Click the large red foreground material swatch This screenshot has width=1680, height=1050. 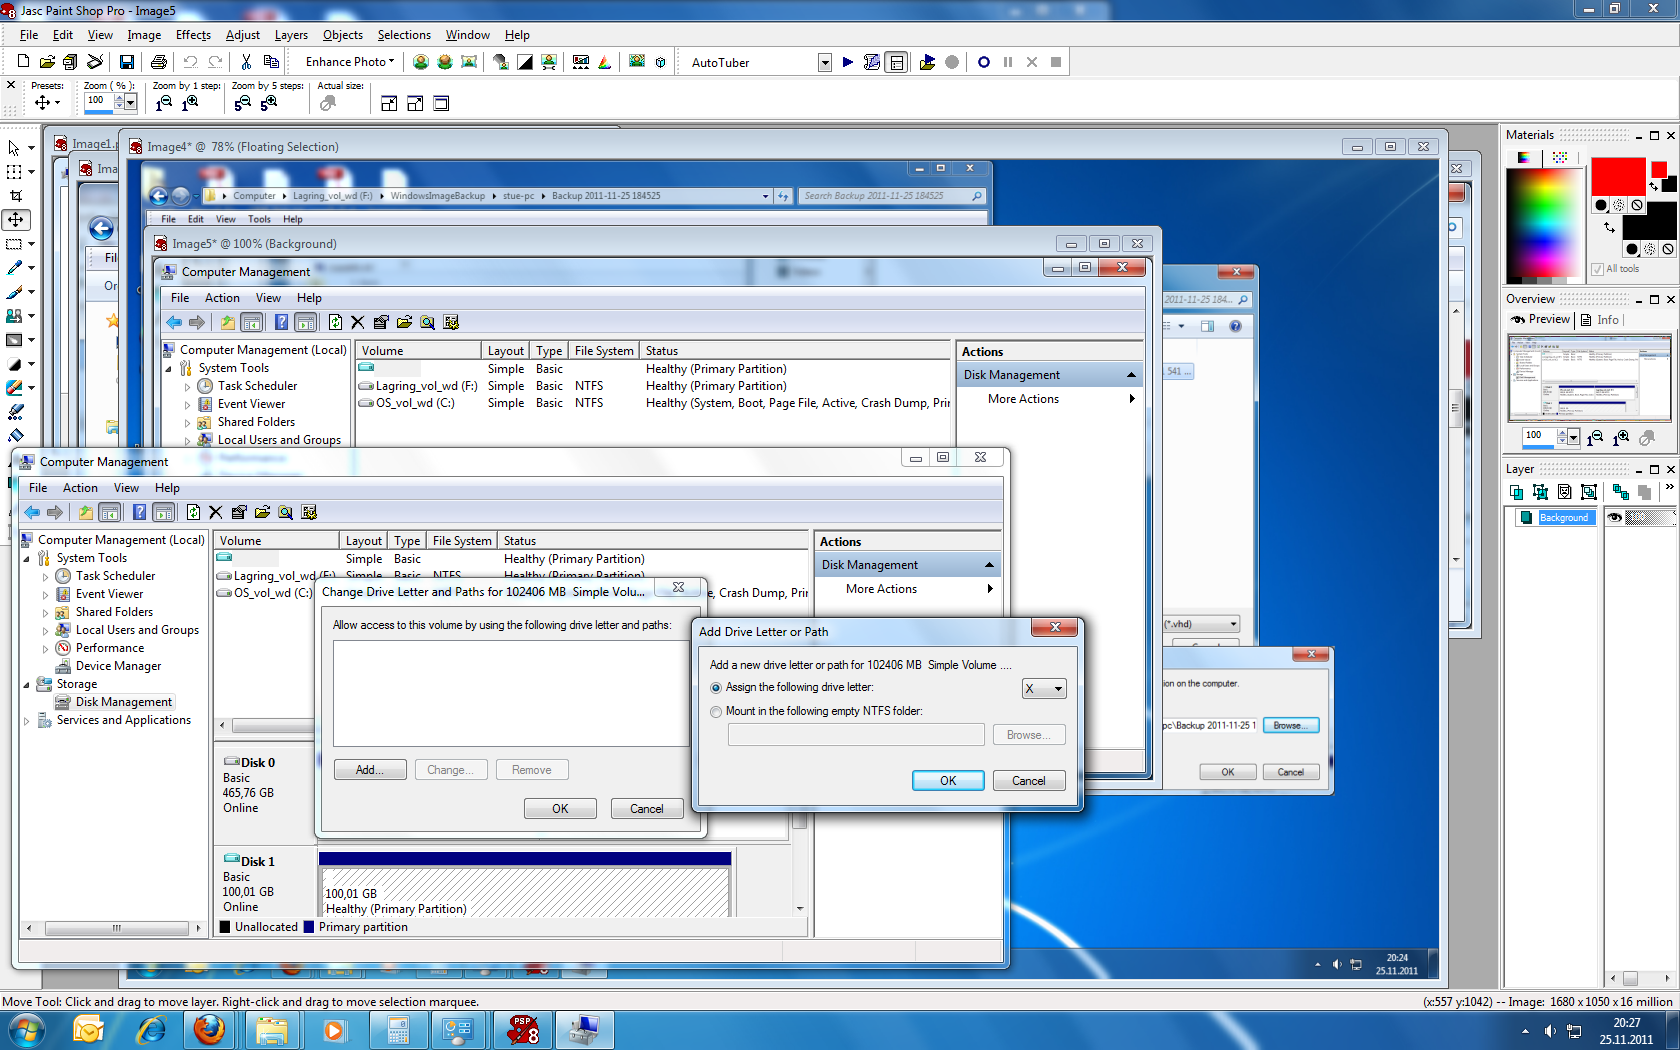1618,176
